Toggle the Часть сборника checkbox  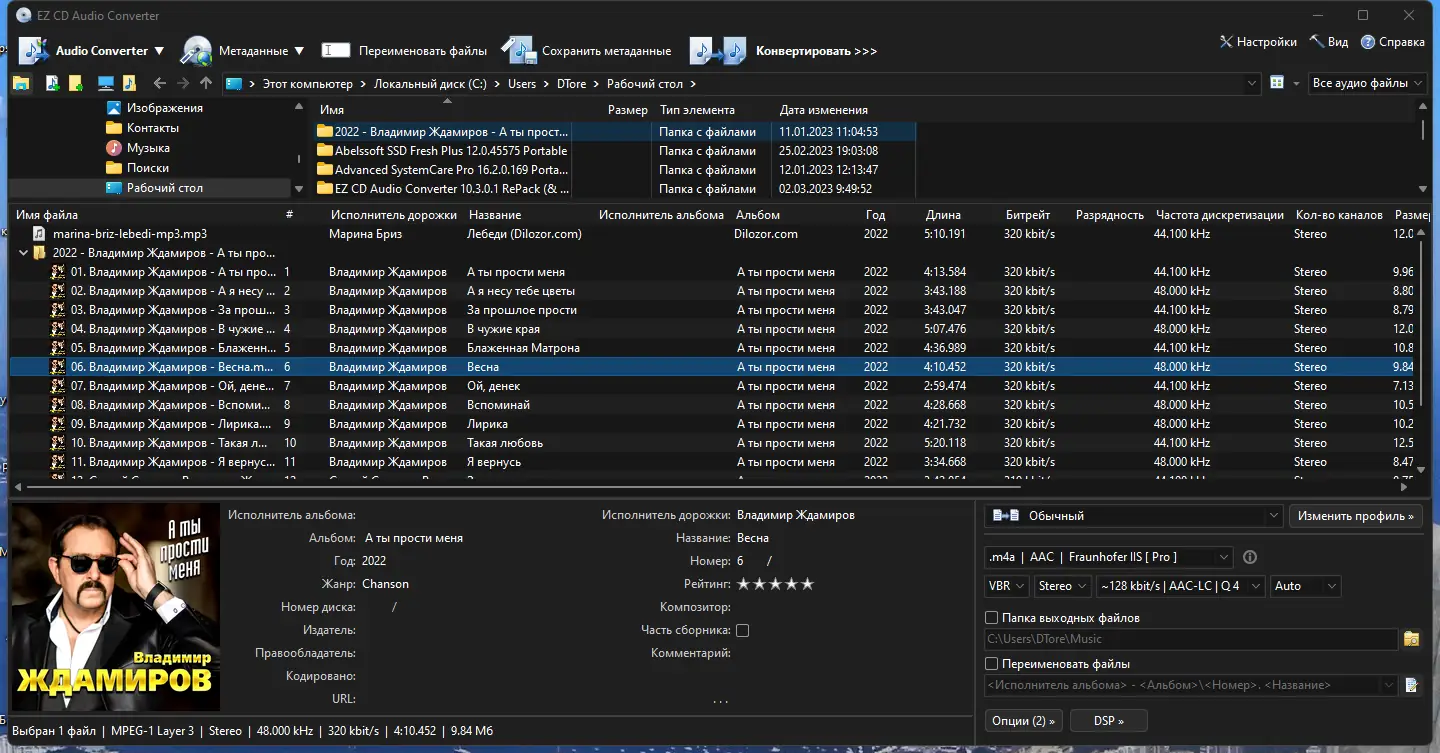tap(742, 630)
